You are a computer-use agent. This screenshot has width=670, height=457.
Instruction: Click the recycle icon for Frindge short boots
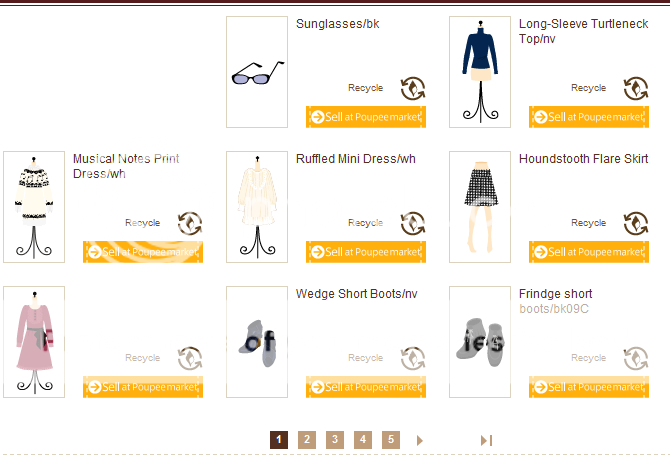click(x=636, y=358)
